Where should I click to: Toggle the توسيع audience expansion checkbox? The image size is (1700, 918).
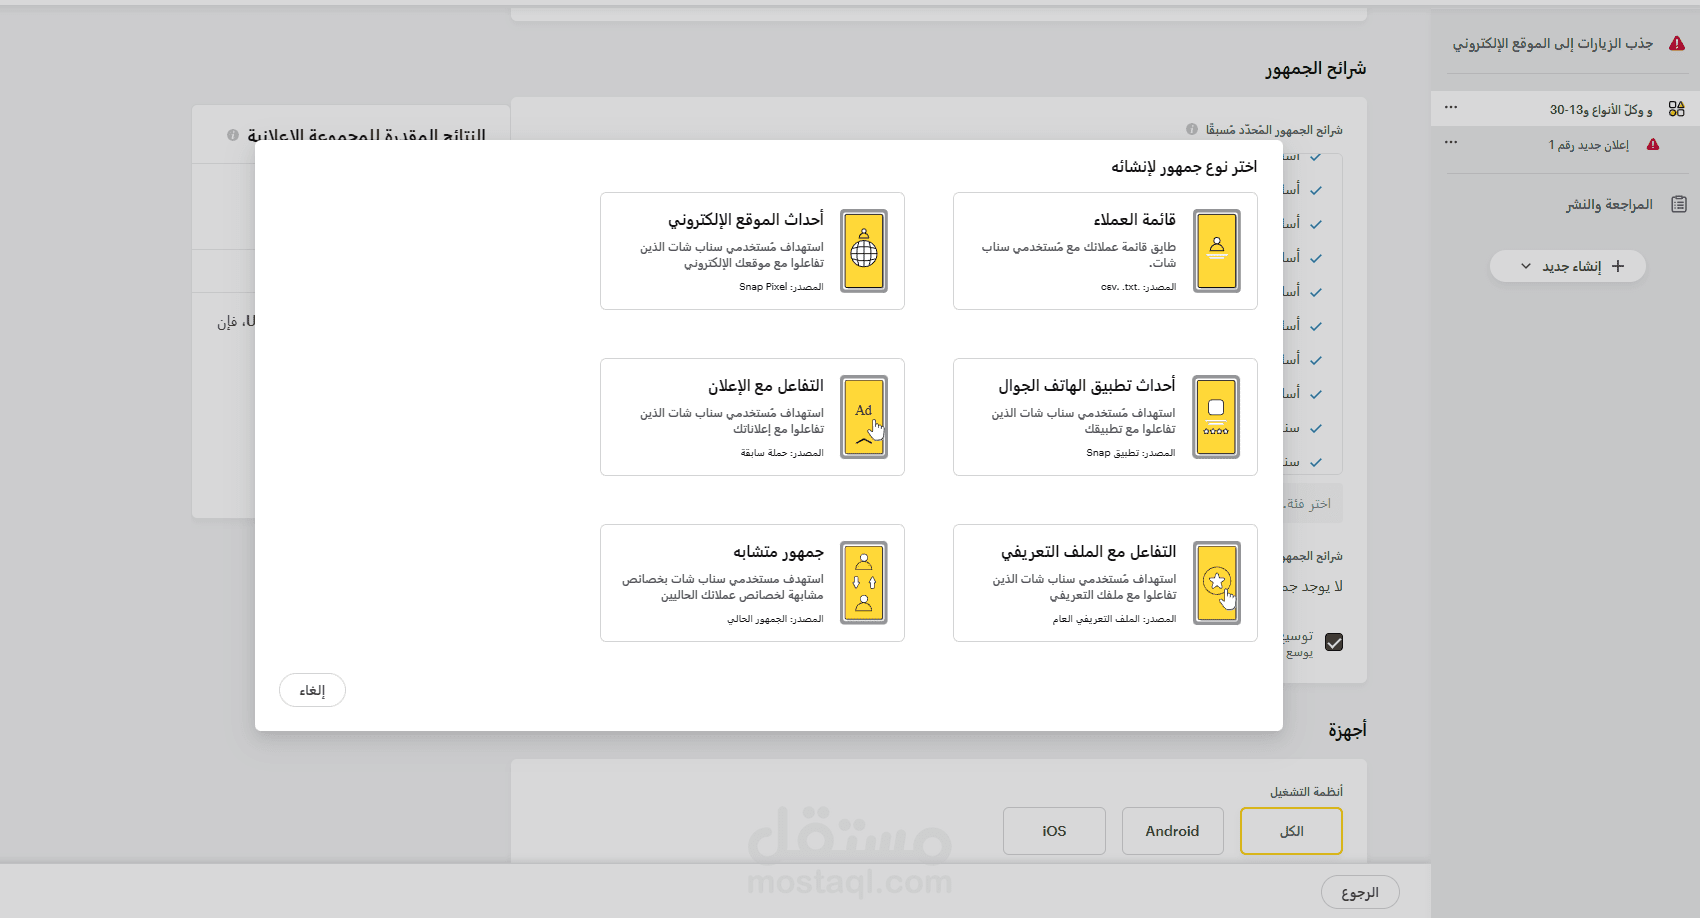pos(1334,642)
